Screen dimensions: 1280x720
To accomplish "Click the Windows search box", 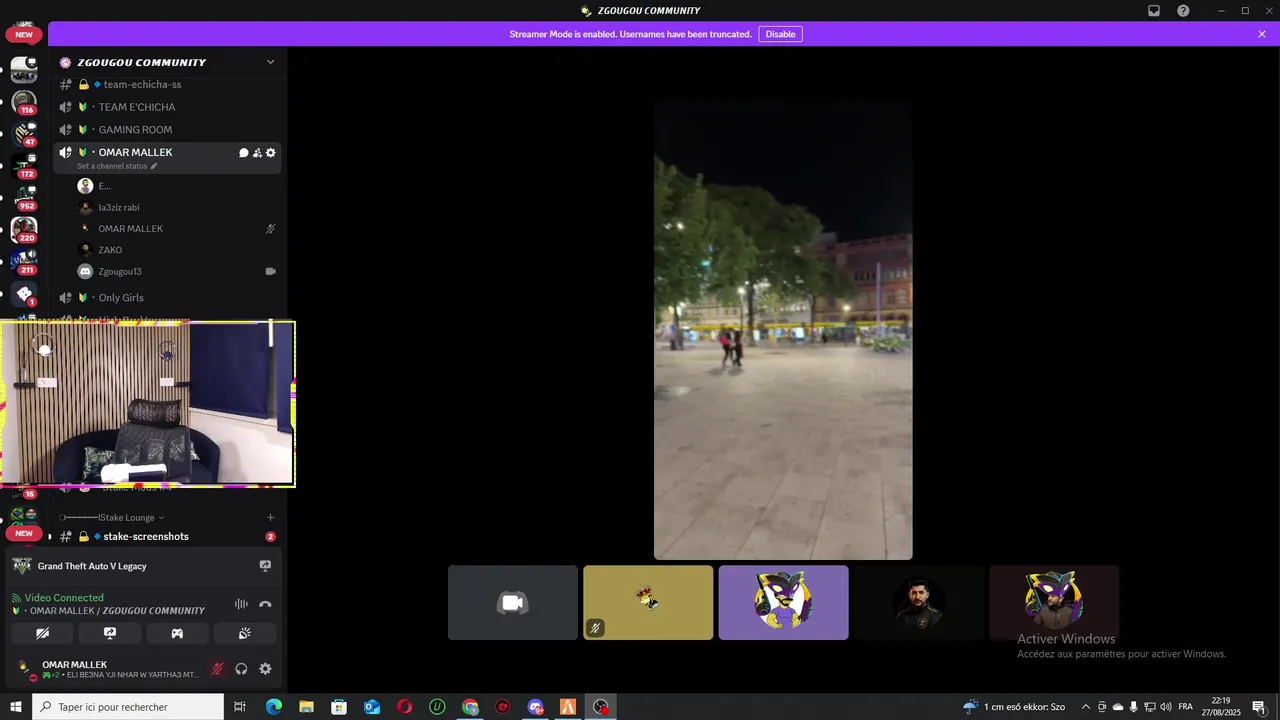I will point(128,707).
